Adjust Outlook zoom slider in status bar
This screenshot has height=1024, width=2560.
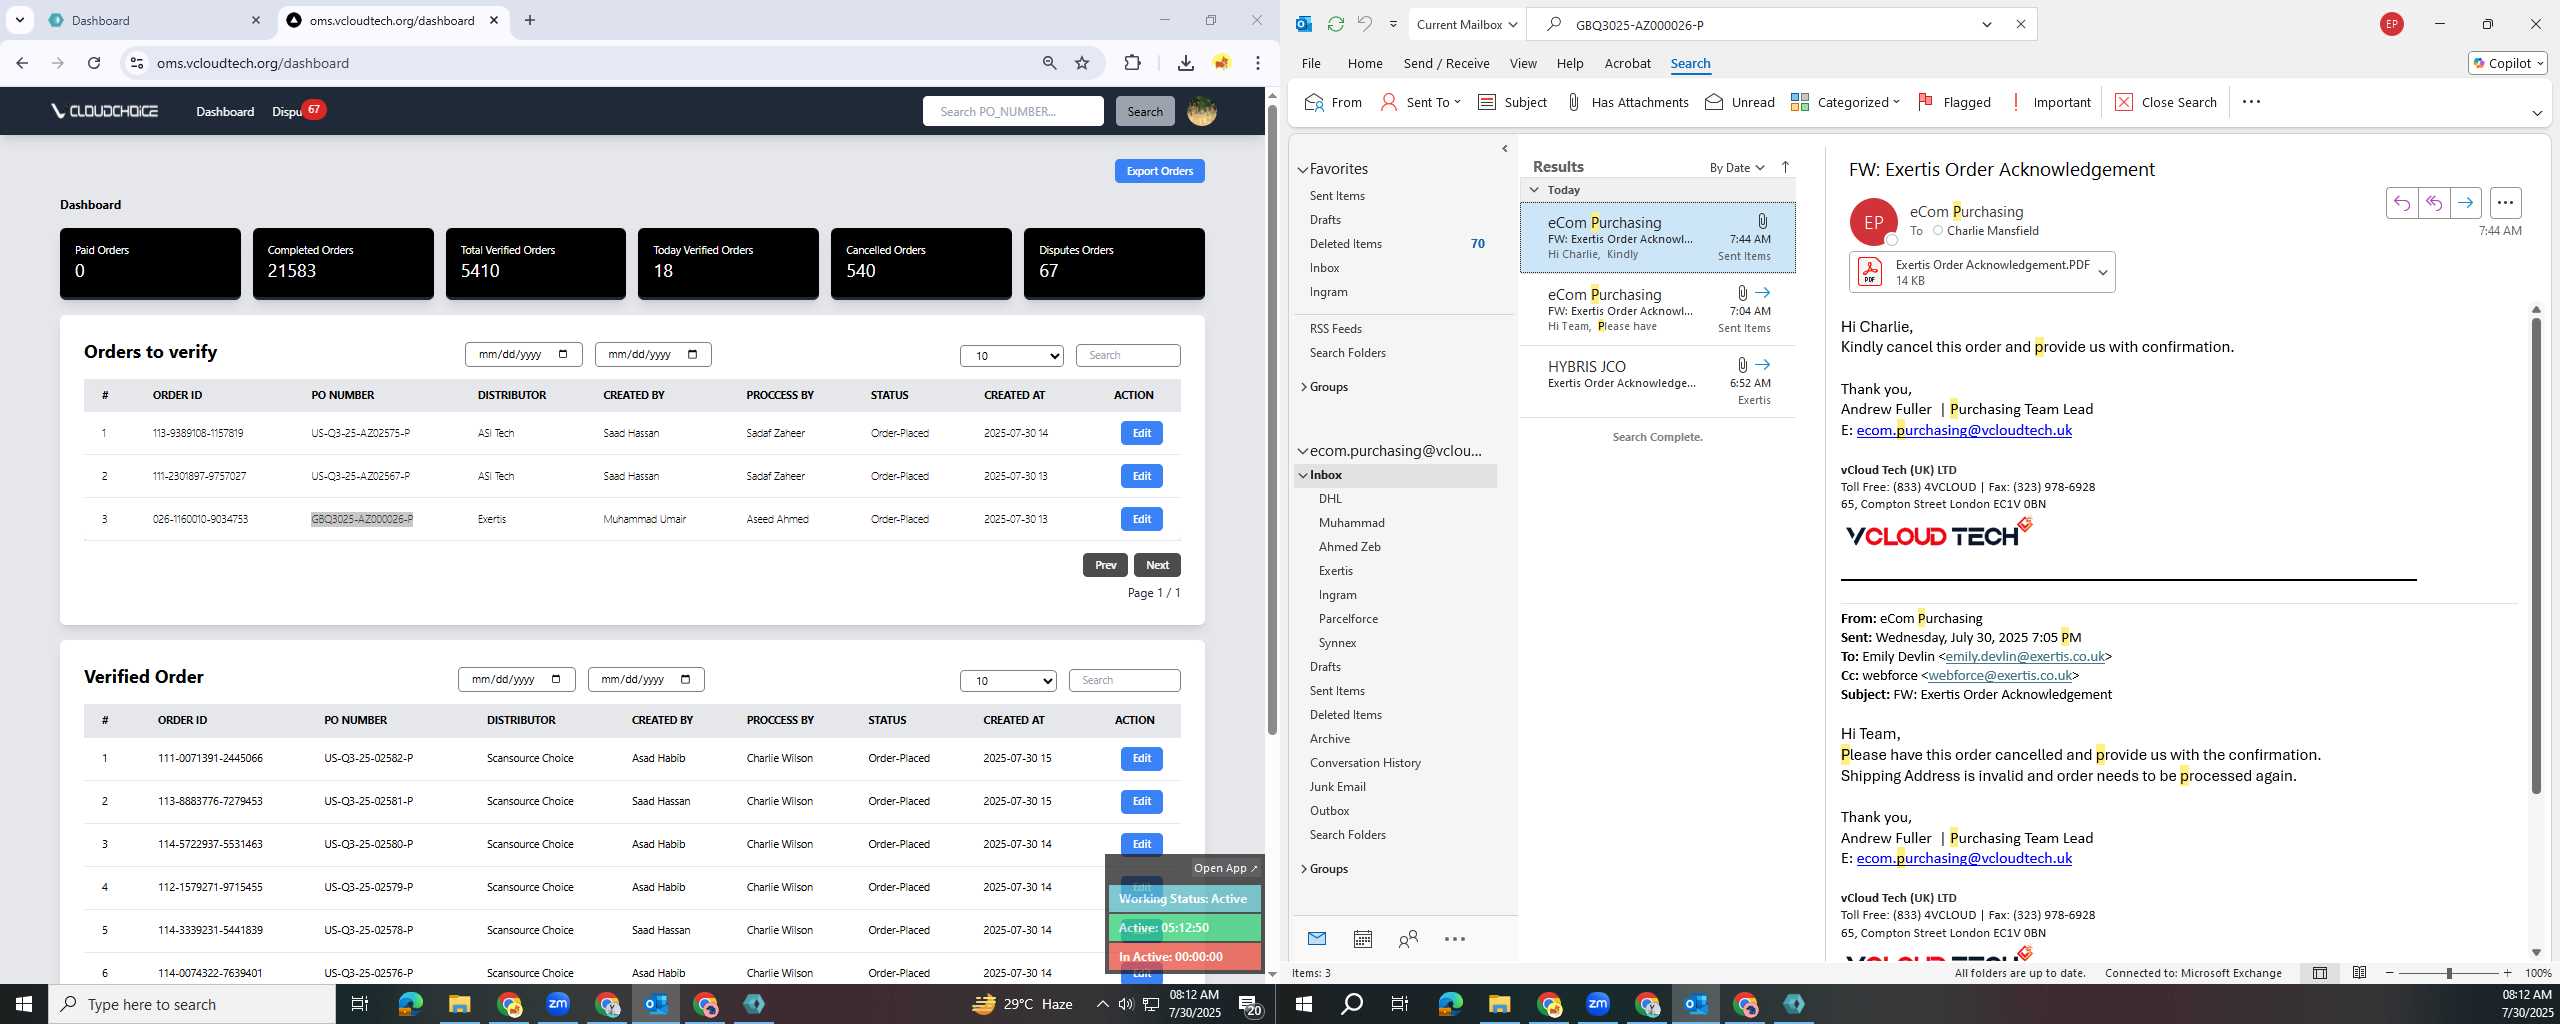point(2449,973)
